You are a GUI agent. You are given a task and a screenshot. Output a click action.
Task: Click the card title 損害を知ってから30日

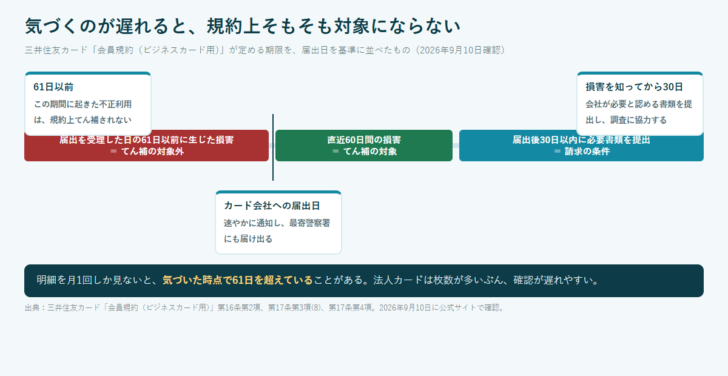tap(634, 87)
